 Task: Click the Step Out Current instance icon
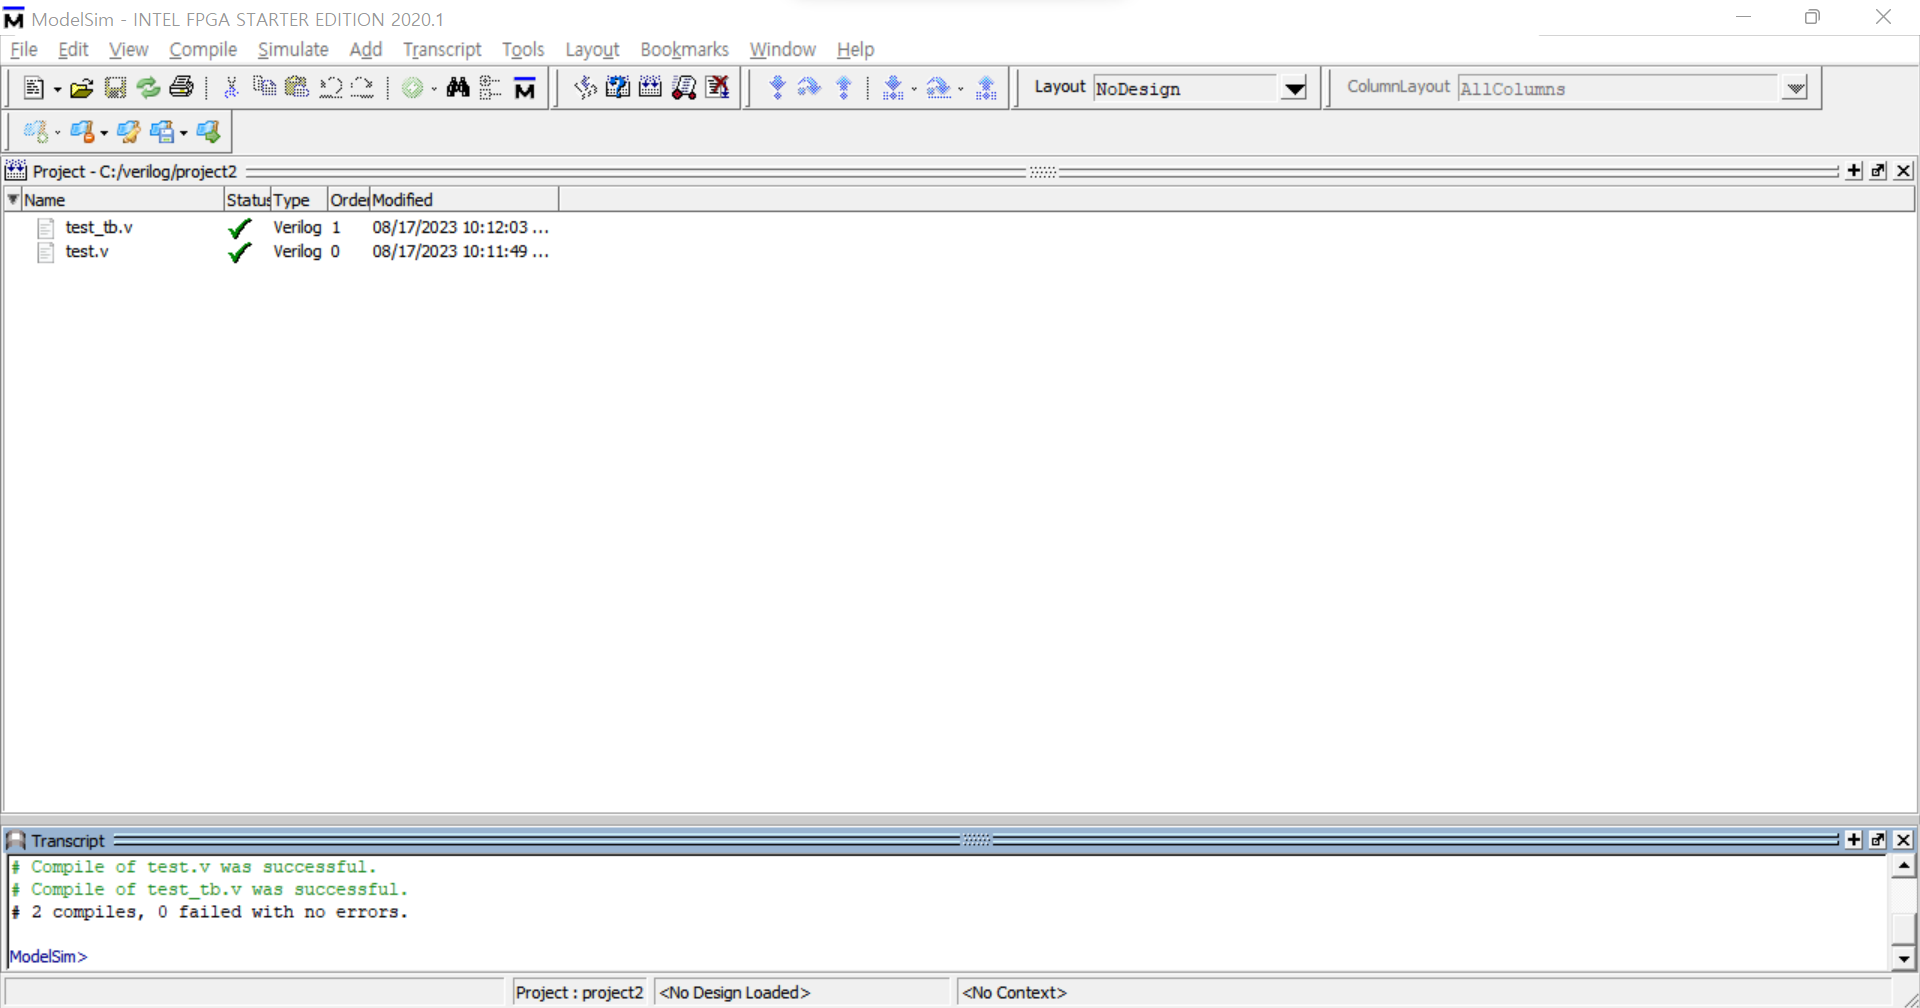point(986,88)
